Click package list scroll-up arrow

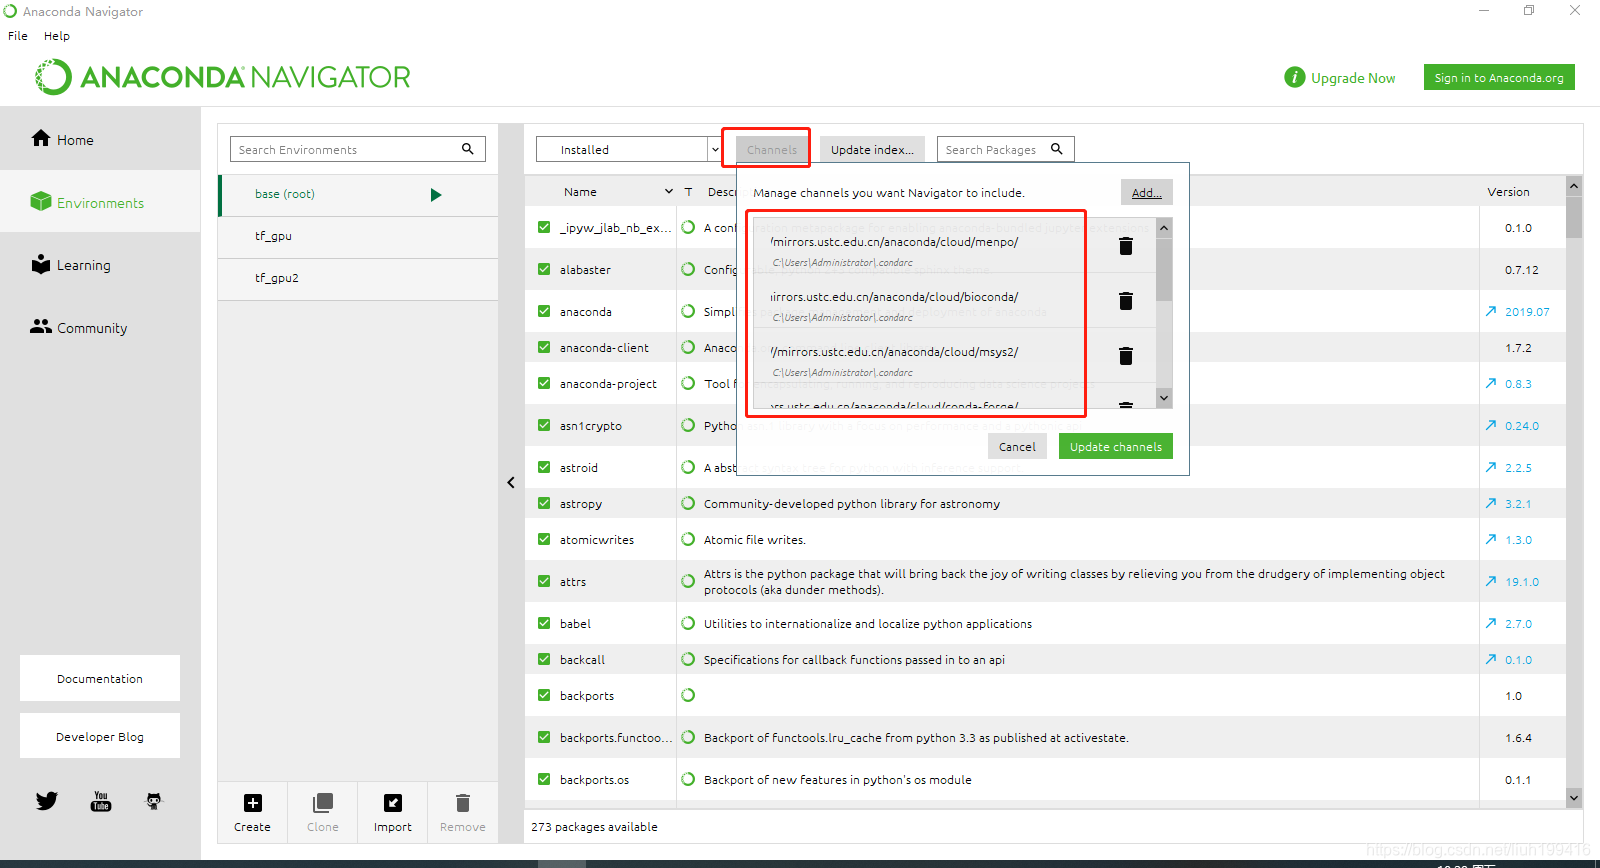1574,186
